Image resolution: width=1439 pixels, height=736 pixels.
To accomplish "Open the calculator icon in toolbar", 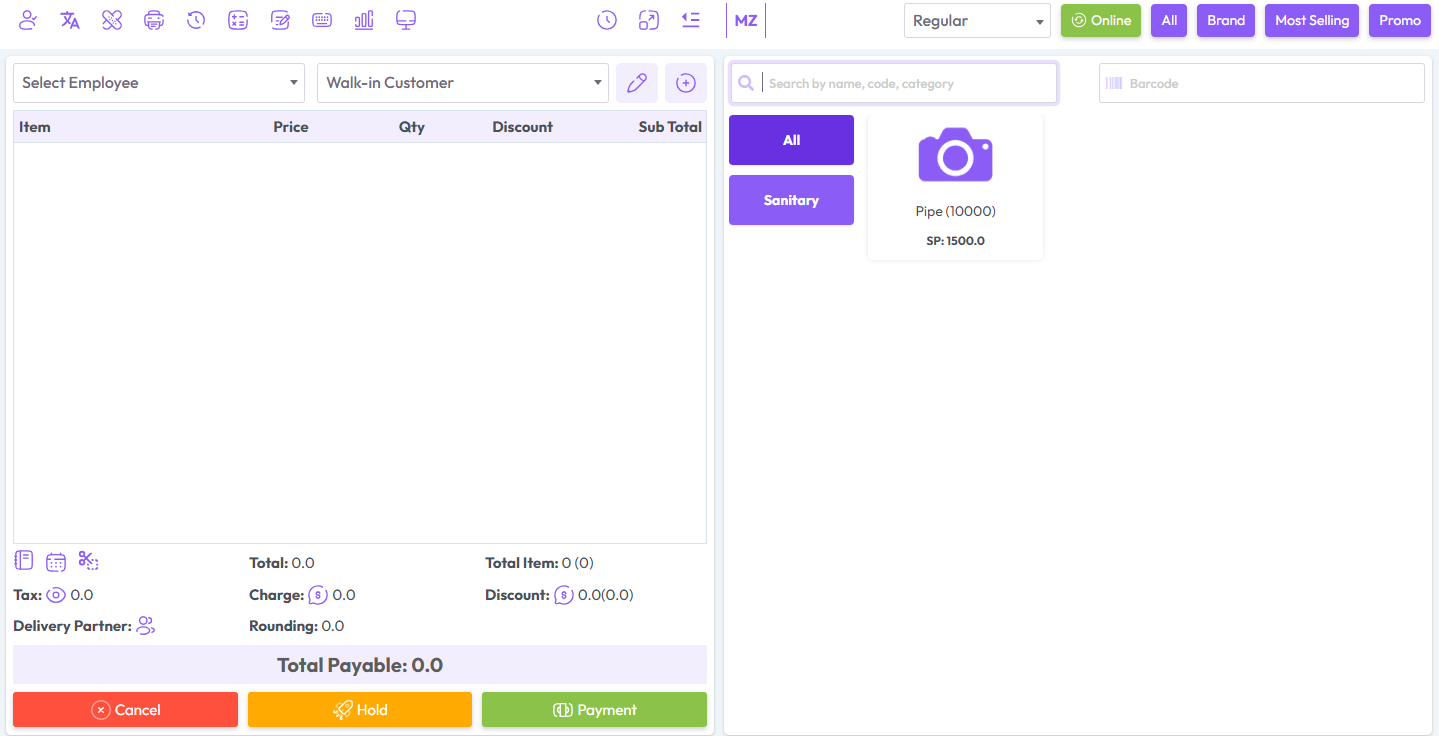I will [238, 20].
